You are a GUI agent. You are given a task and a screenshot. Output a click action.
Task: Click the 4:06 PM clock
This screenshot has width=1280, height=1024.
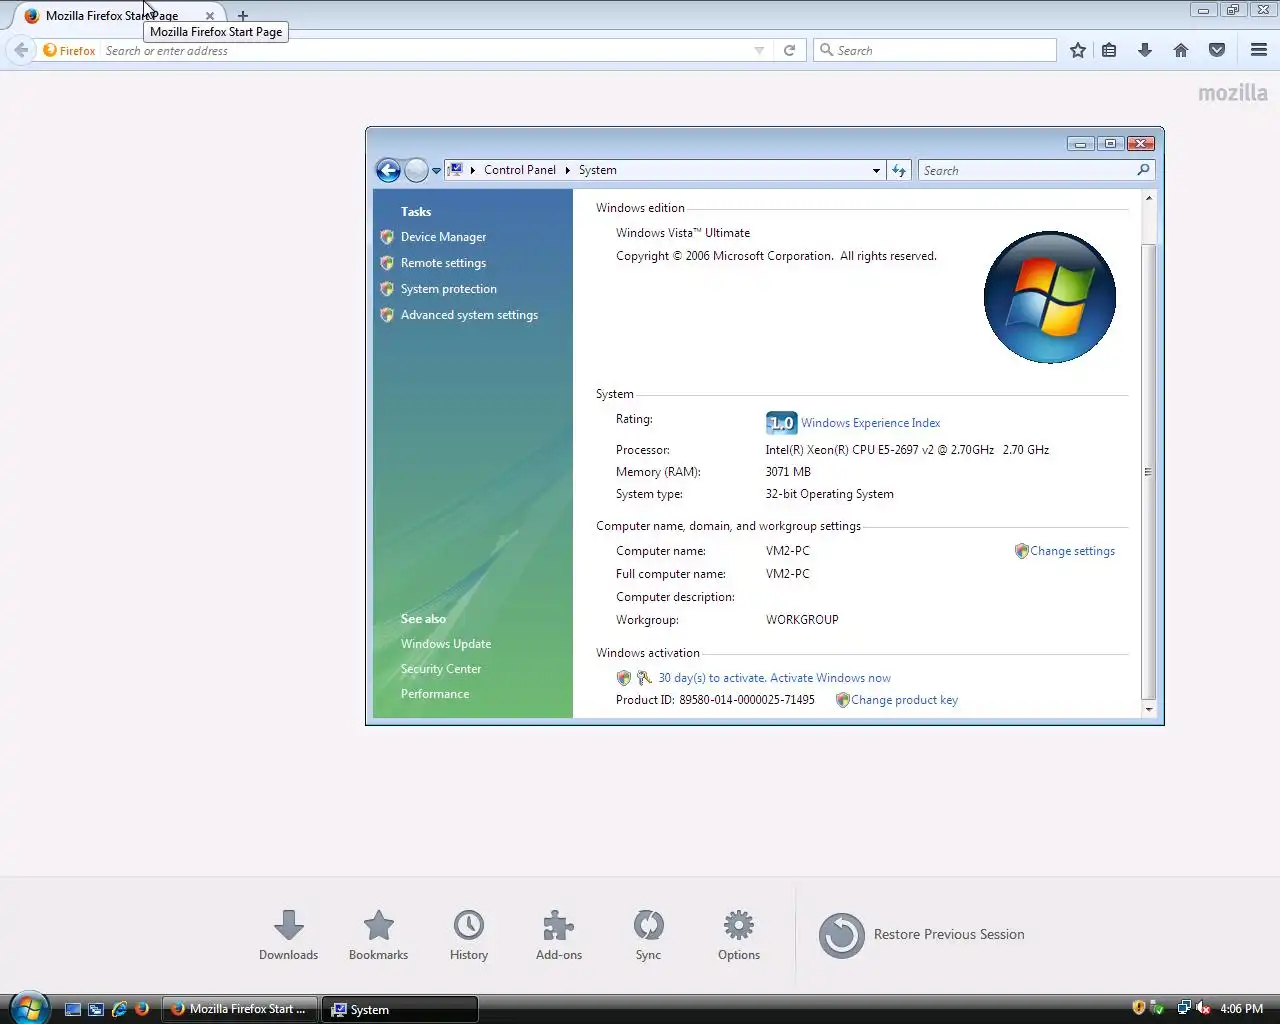1241,1009
